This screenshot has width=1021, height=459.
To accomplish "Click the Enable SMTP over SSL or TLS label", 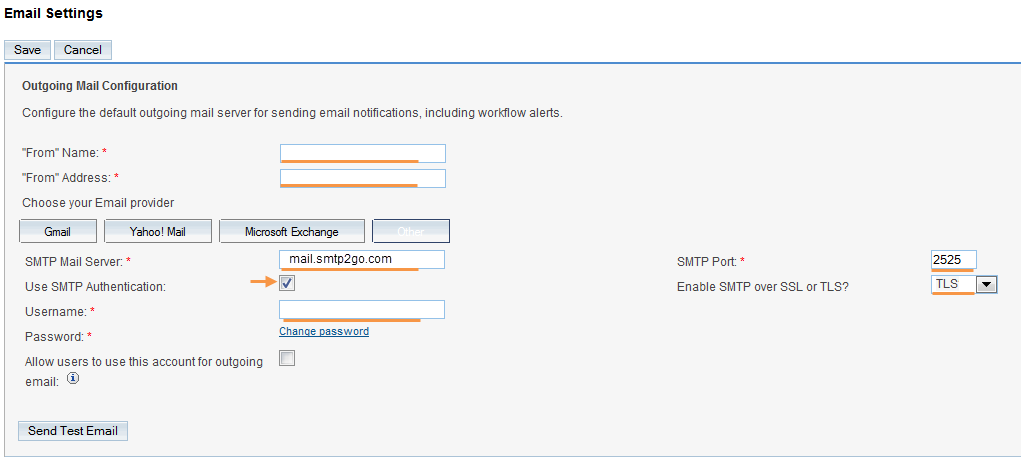I will click(762, 287).
